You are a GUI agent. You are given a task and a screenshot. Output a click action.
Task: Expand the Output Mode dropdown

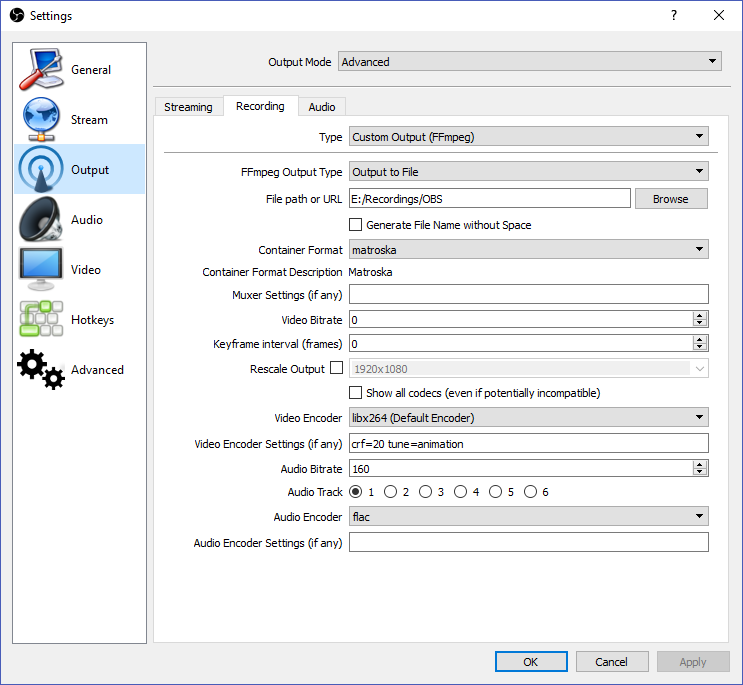[529, 62]
